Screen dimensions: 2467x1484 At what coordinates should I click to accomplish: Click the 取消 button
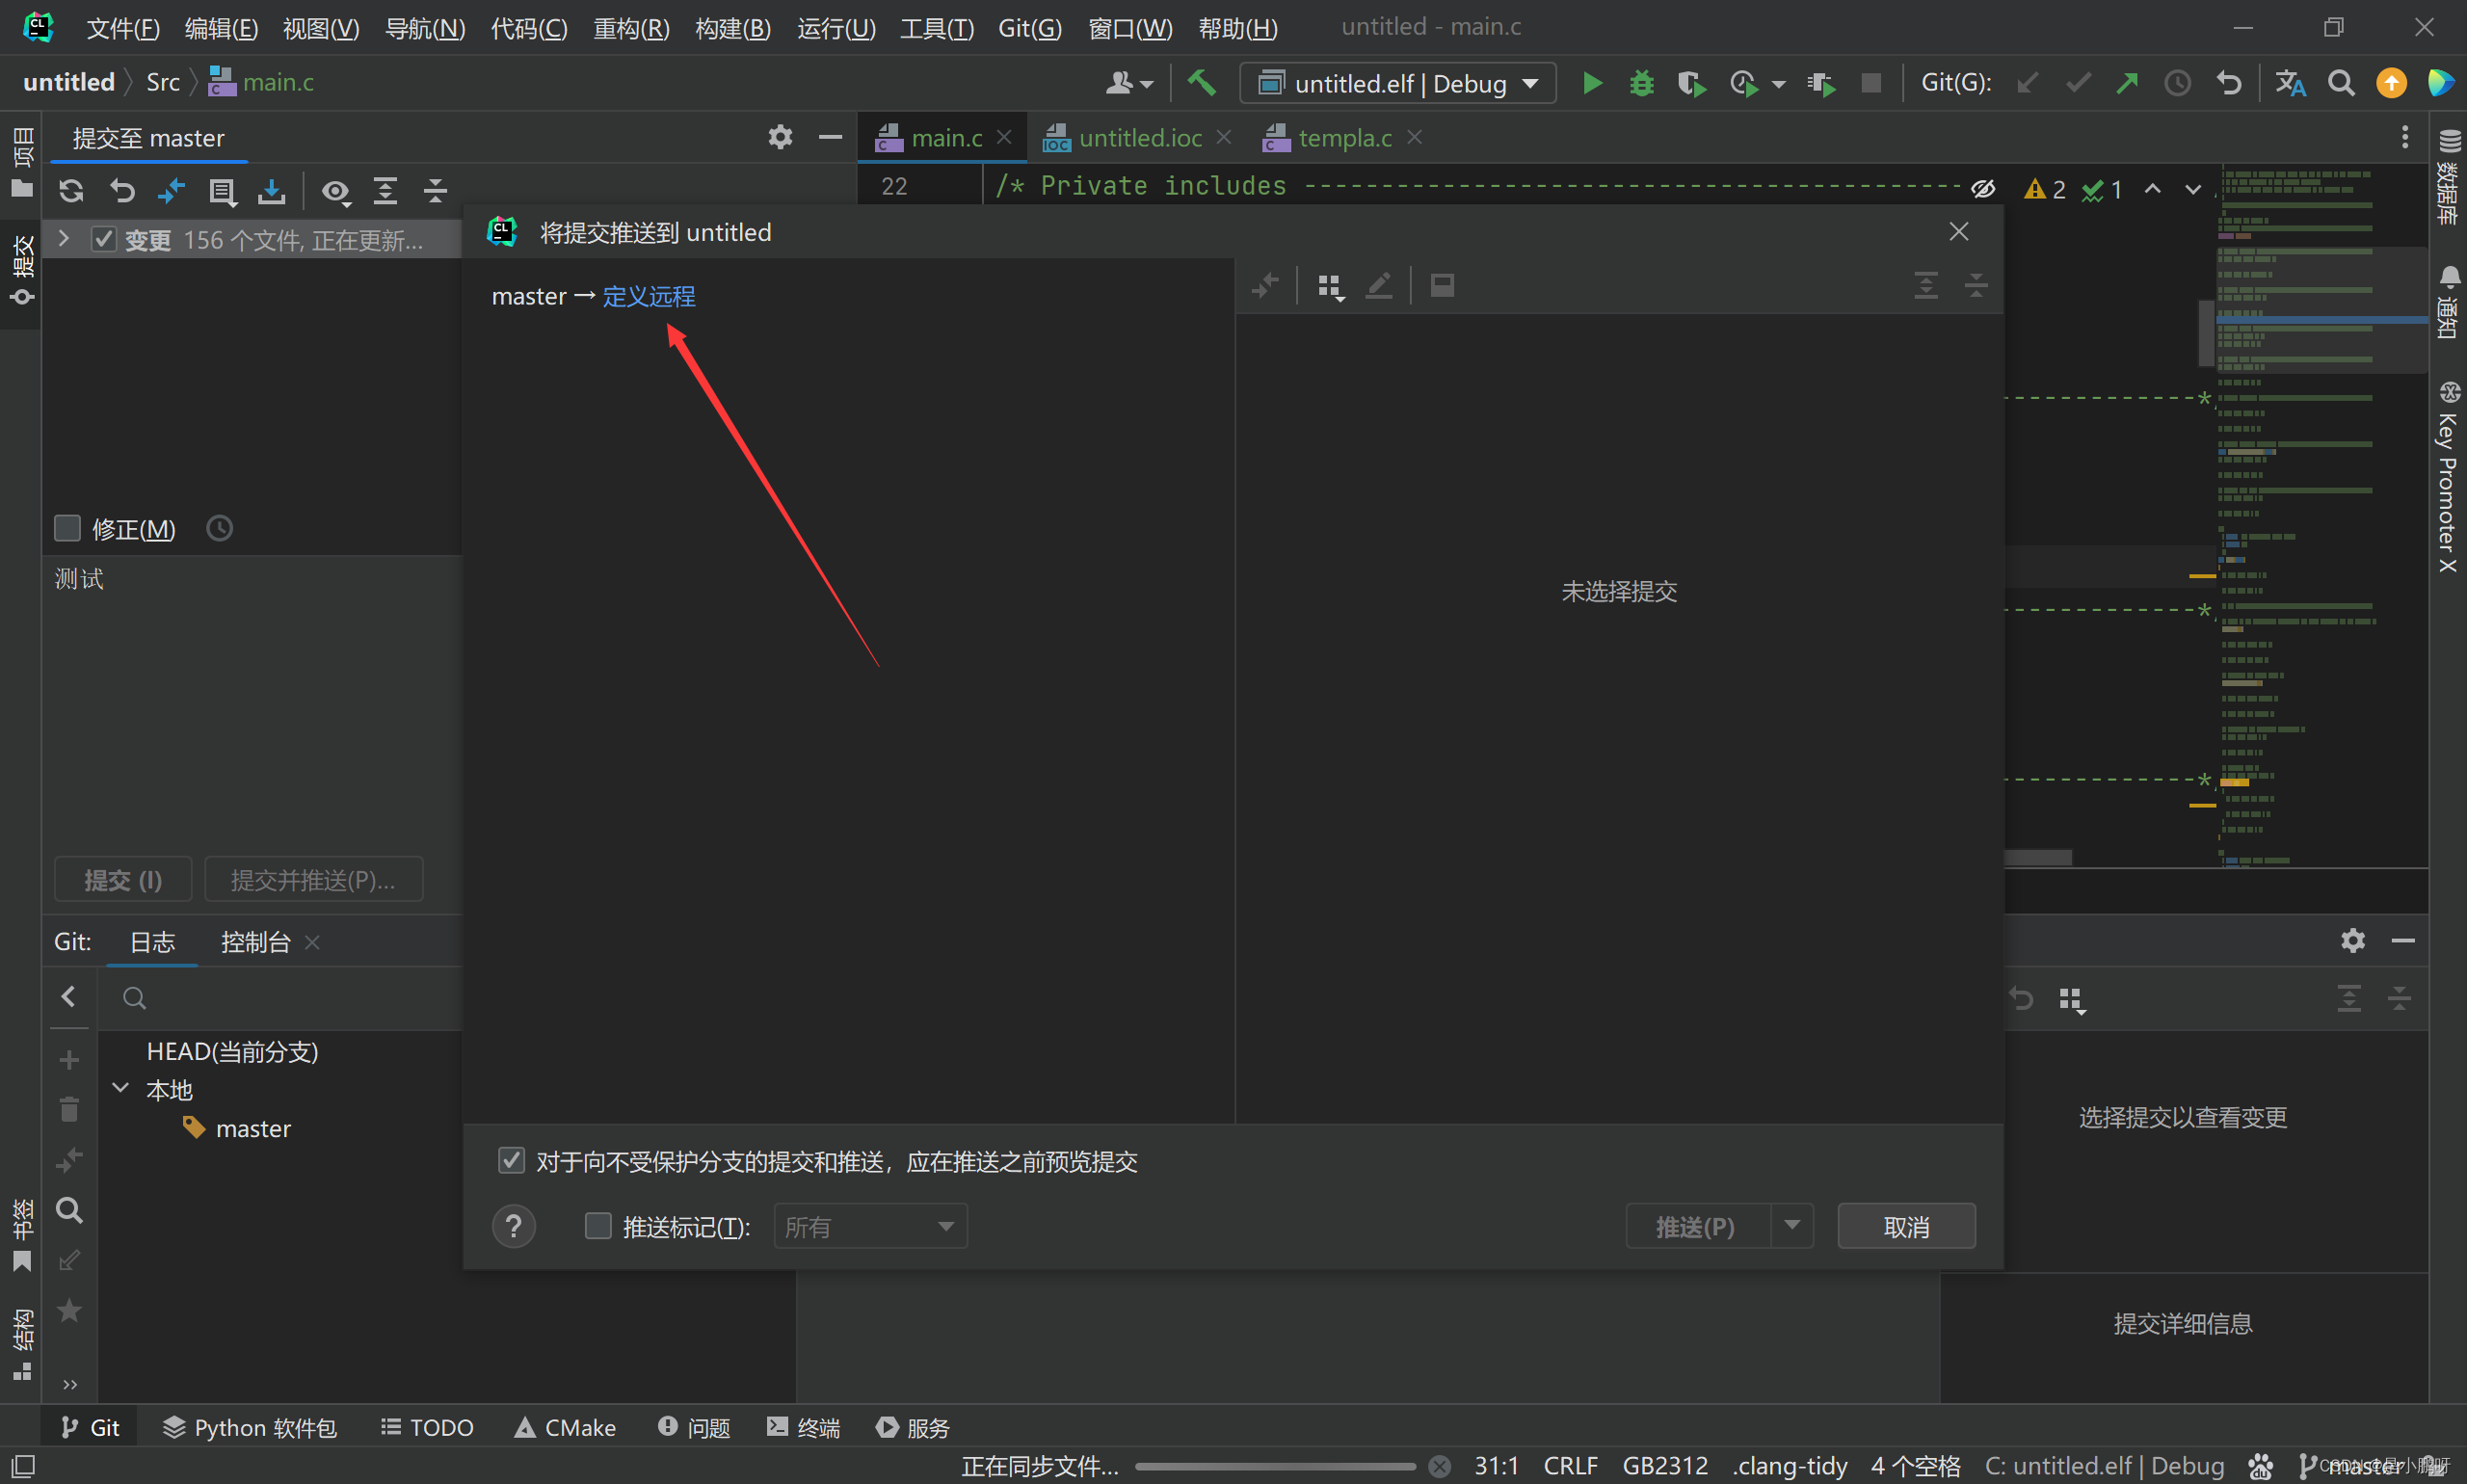coord(1905,1226)
